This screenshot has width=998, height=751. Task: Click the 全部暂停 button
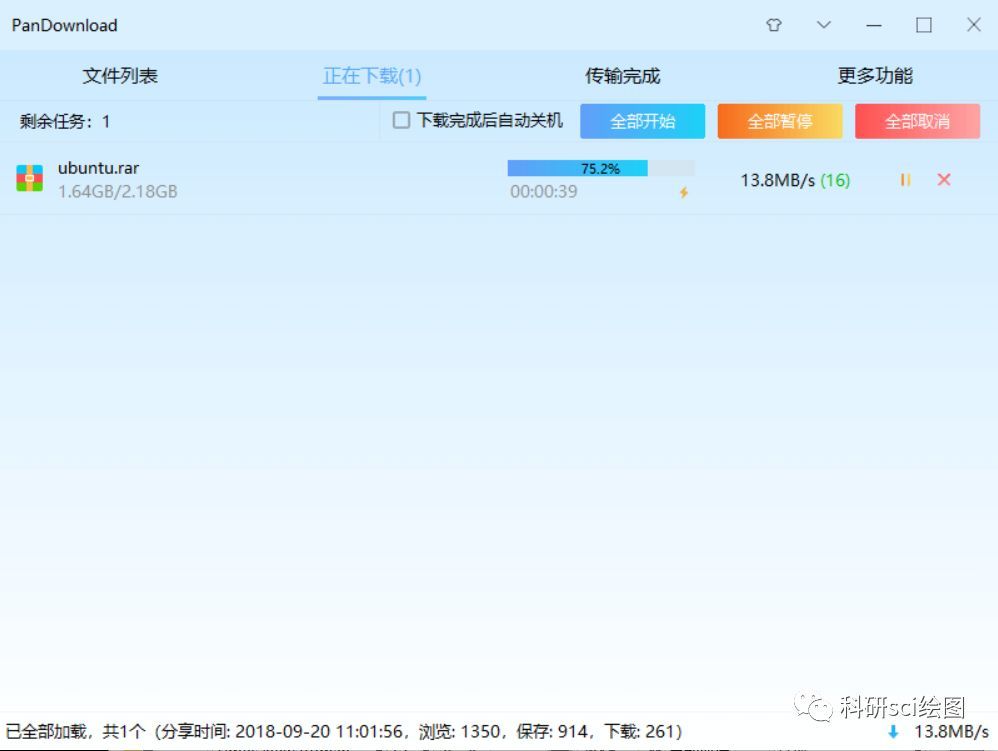[780, 121]
